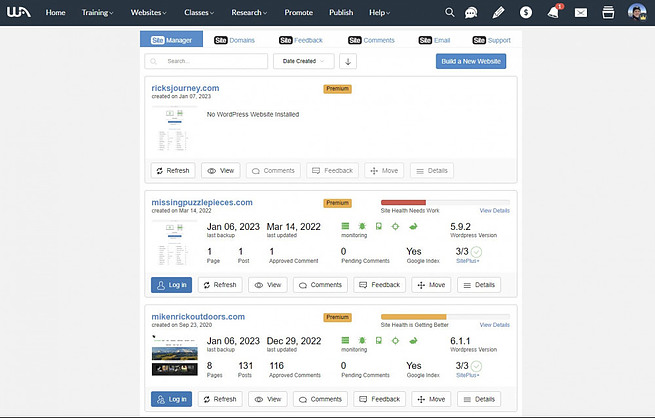Switch to the Site Email tab
Screen dimensions: 655x418
pos(434,40)
